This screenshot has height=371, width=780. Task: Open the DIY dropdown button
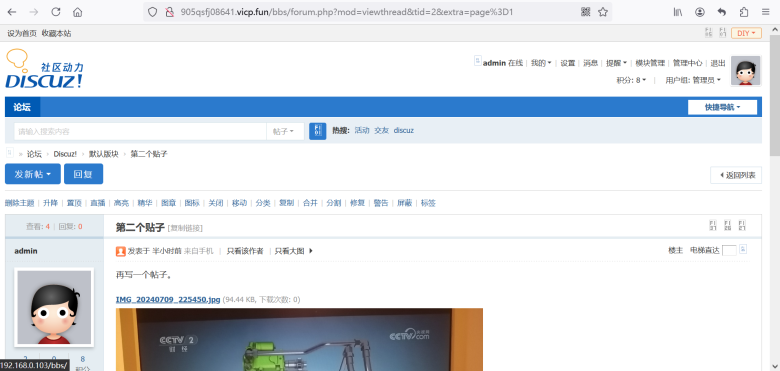point(746,33)
